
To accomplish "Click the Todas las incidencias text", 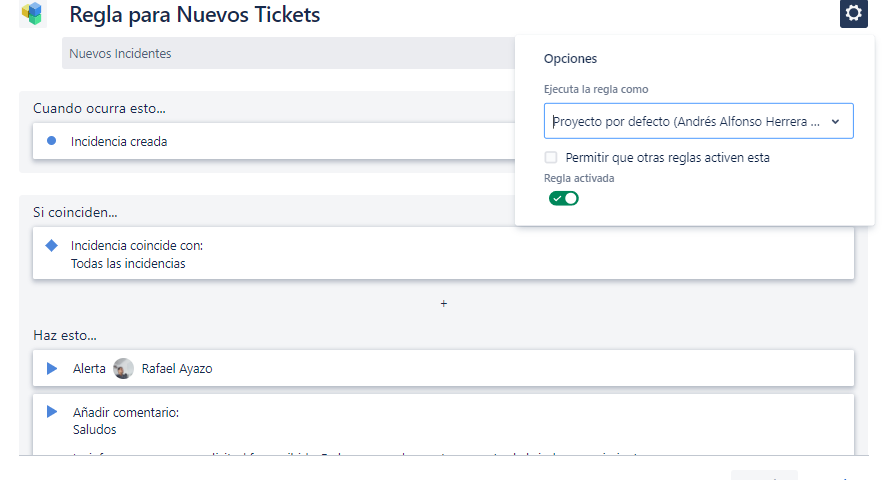I will [x=128, y=264].
